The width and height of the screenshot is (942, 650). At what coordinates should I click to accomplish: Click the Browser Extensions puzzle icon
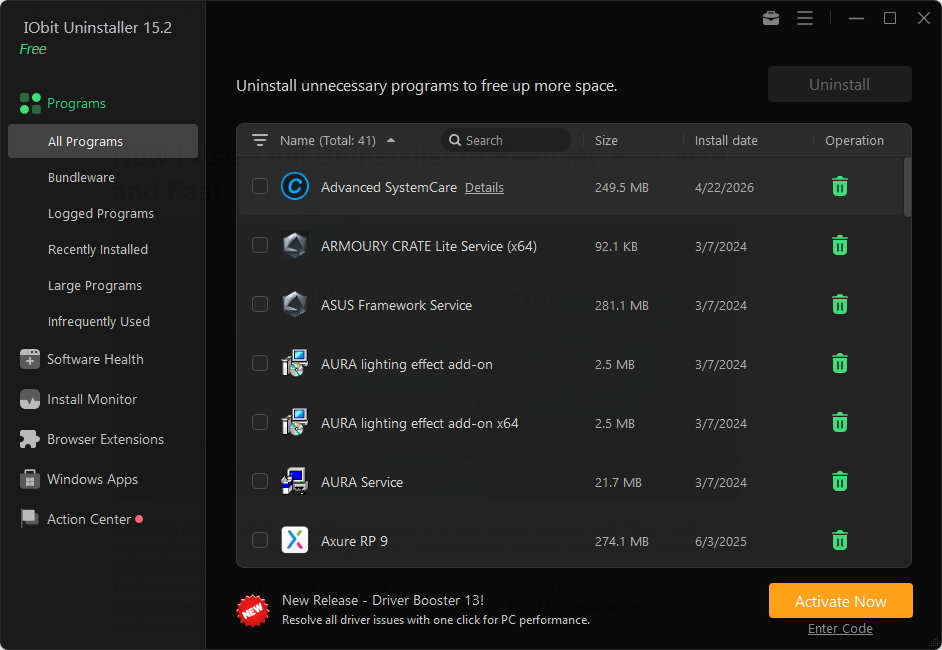click(29, 439)
